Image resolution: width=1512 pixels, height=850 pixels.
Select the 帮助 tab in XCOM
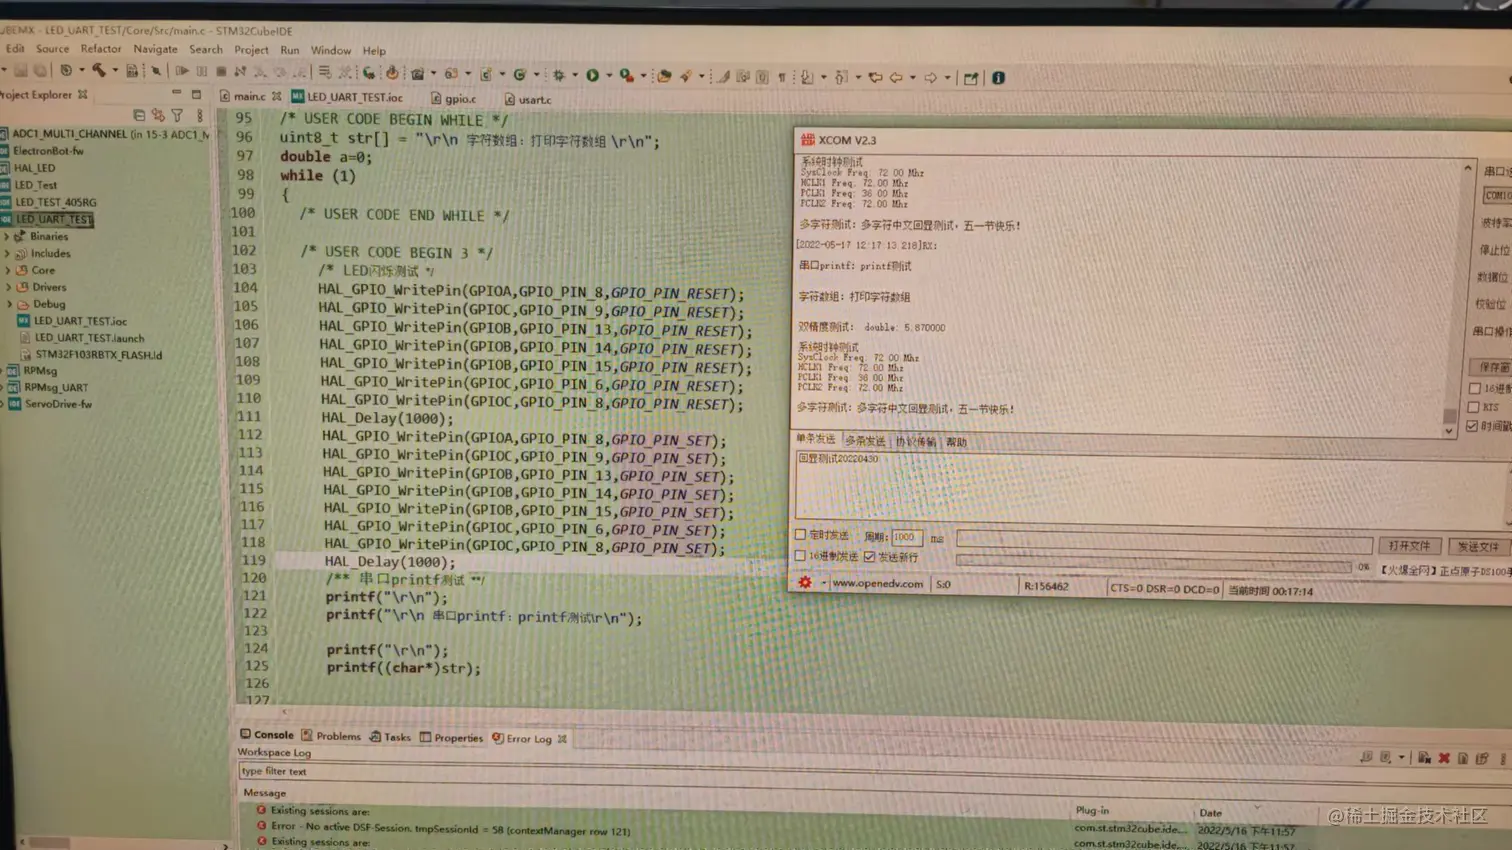(x=957, y=442)
